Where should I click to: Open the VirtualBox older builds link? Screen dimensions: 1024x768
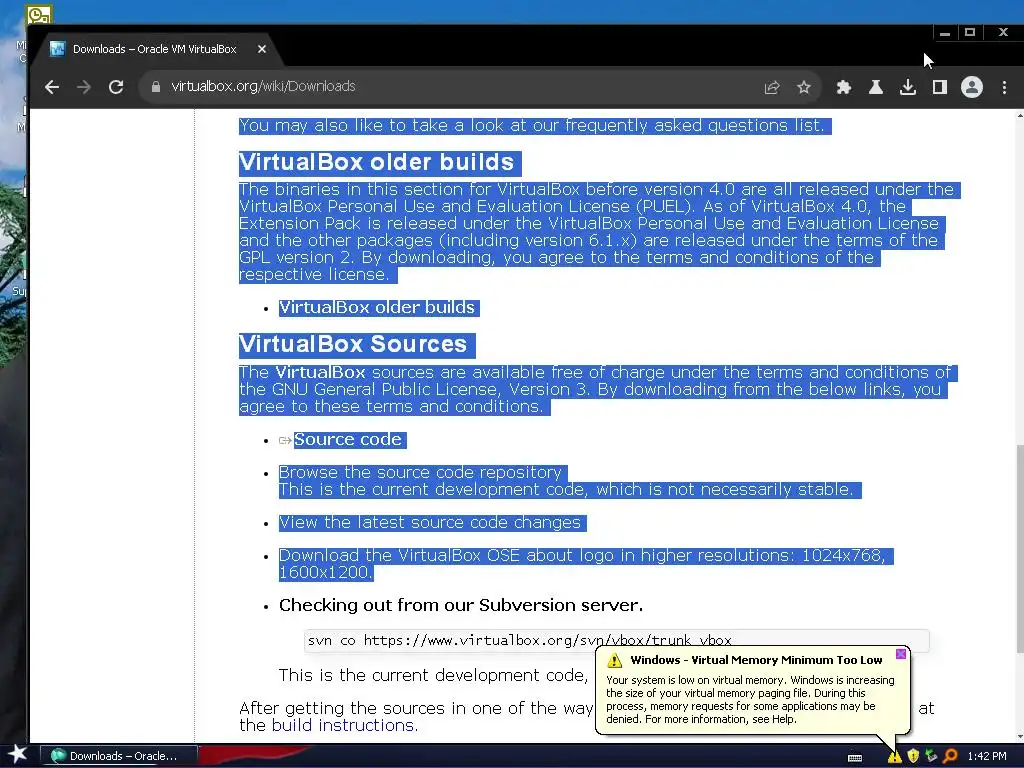click(x=377, y=308)
